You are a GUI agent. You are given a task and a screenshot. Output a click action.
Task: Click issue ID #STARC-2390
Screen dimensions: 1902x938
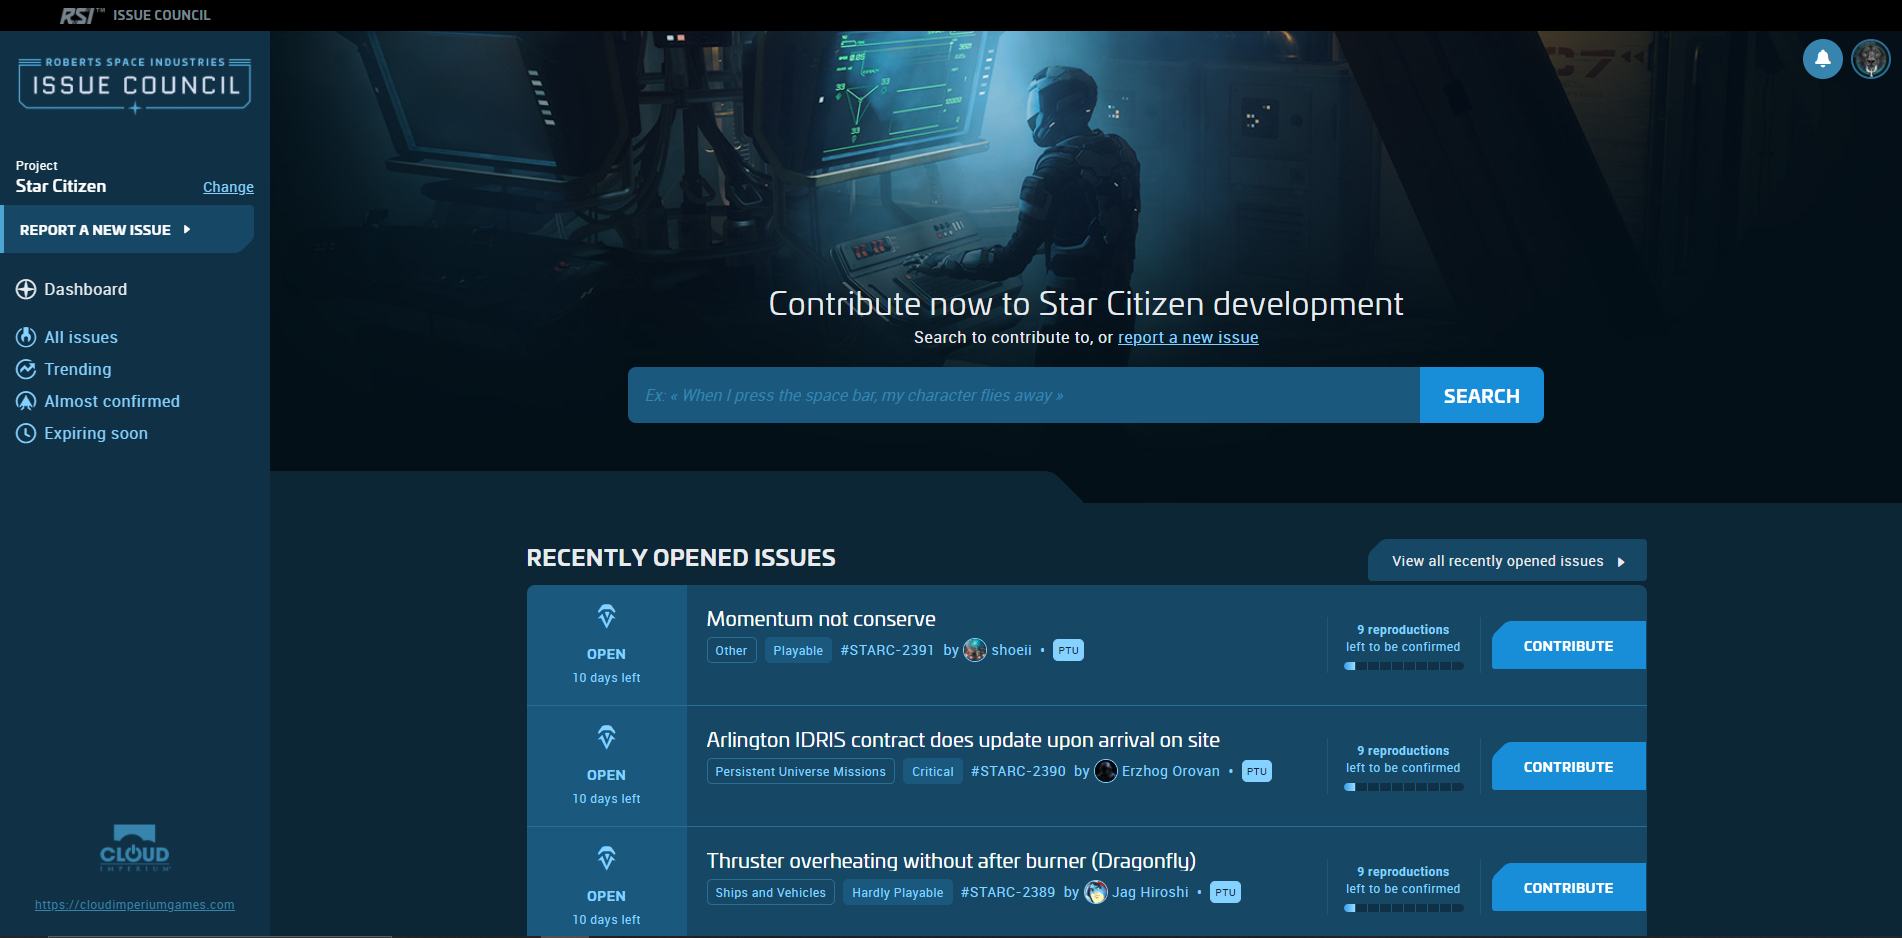click(1018, 771)
